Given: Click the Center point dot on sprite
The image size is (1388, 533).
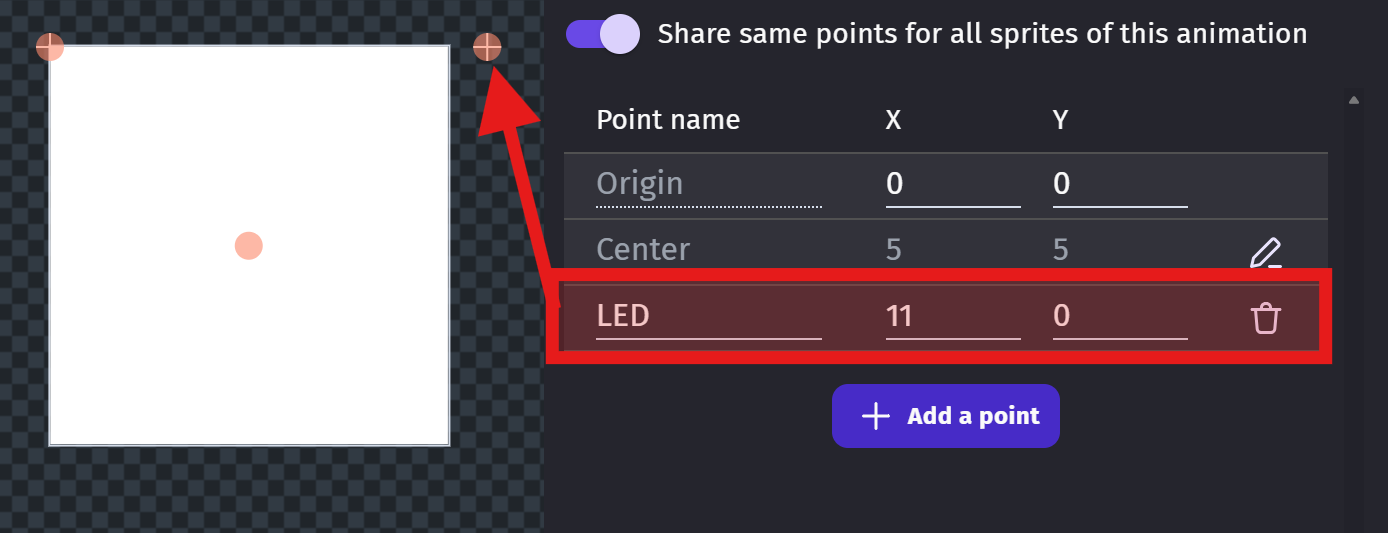Looking at the screenshot, I should coord(249,245).
